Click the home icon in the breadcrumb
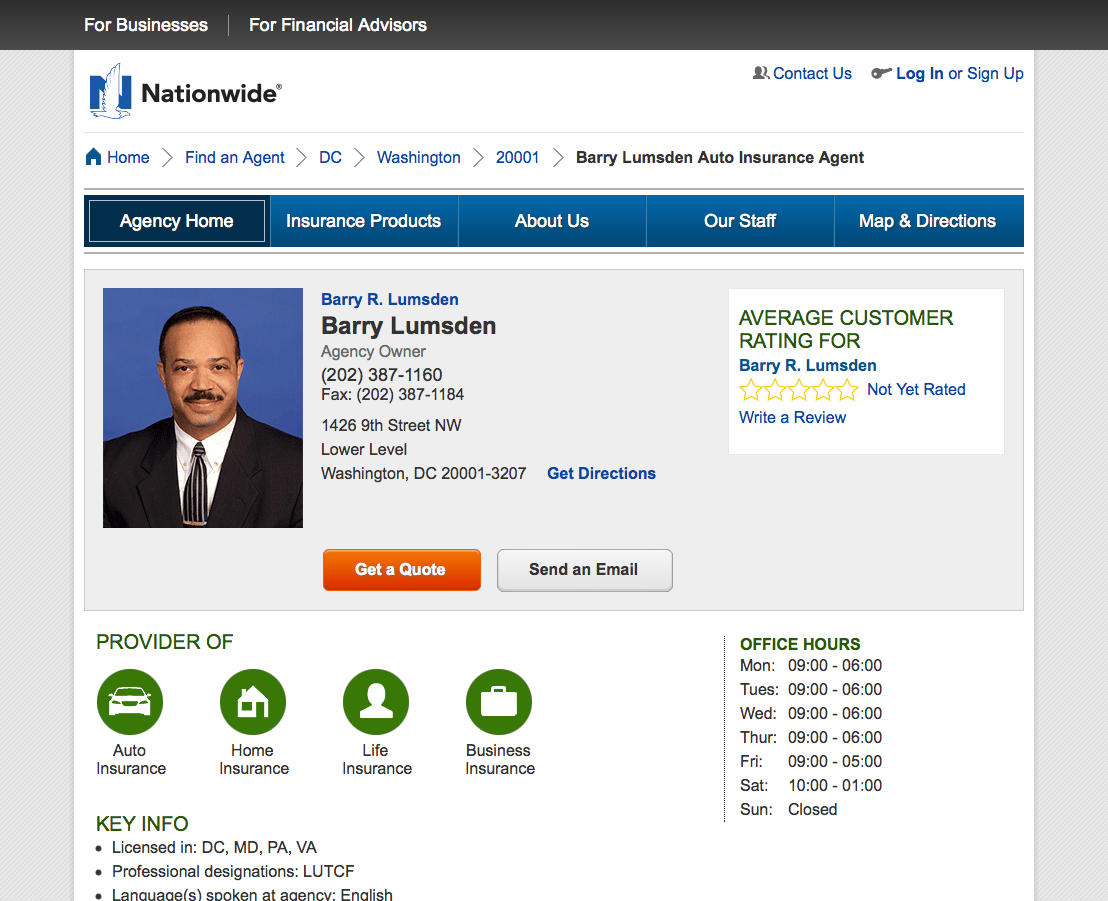This screenshot has height=901, width=1108. coord(95,157)
